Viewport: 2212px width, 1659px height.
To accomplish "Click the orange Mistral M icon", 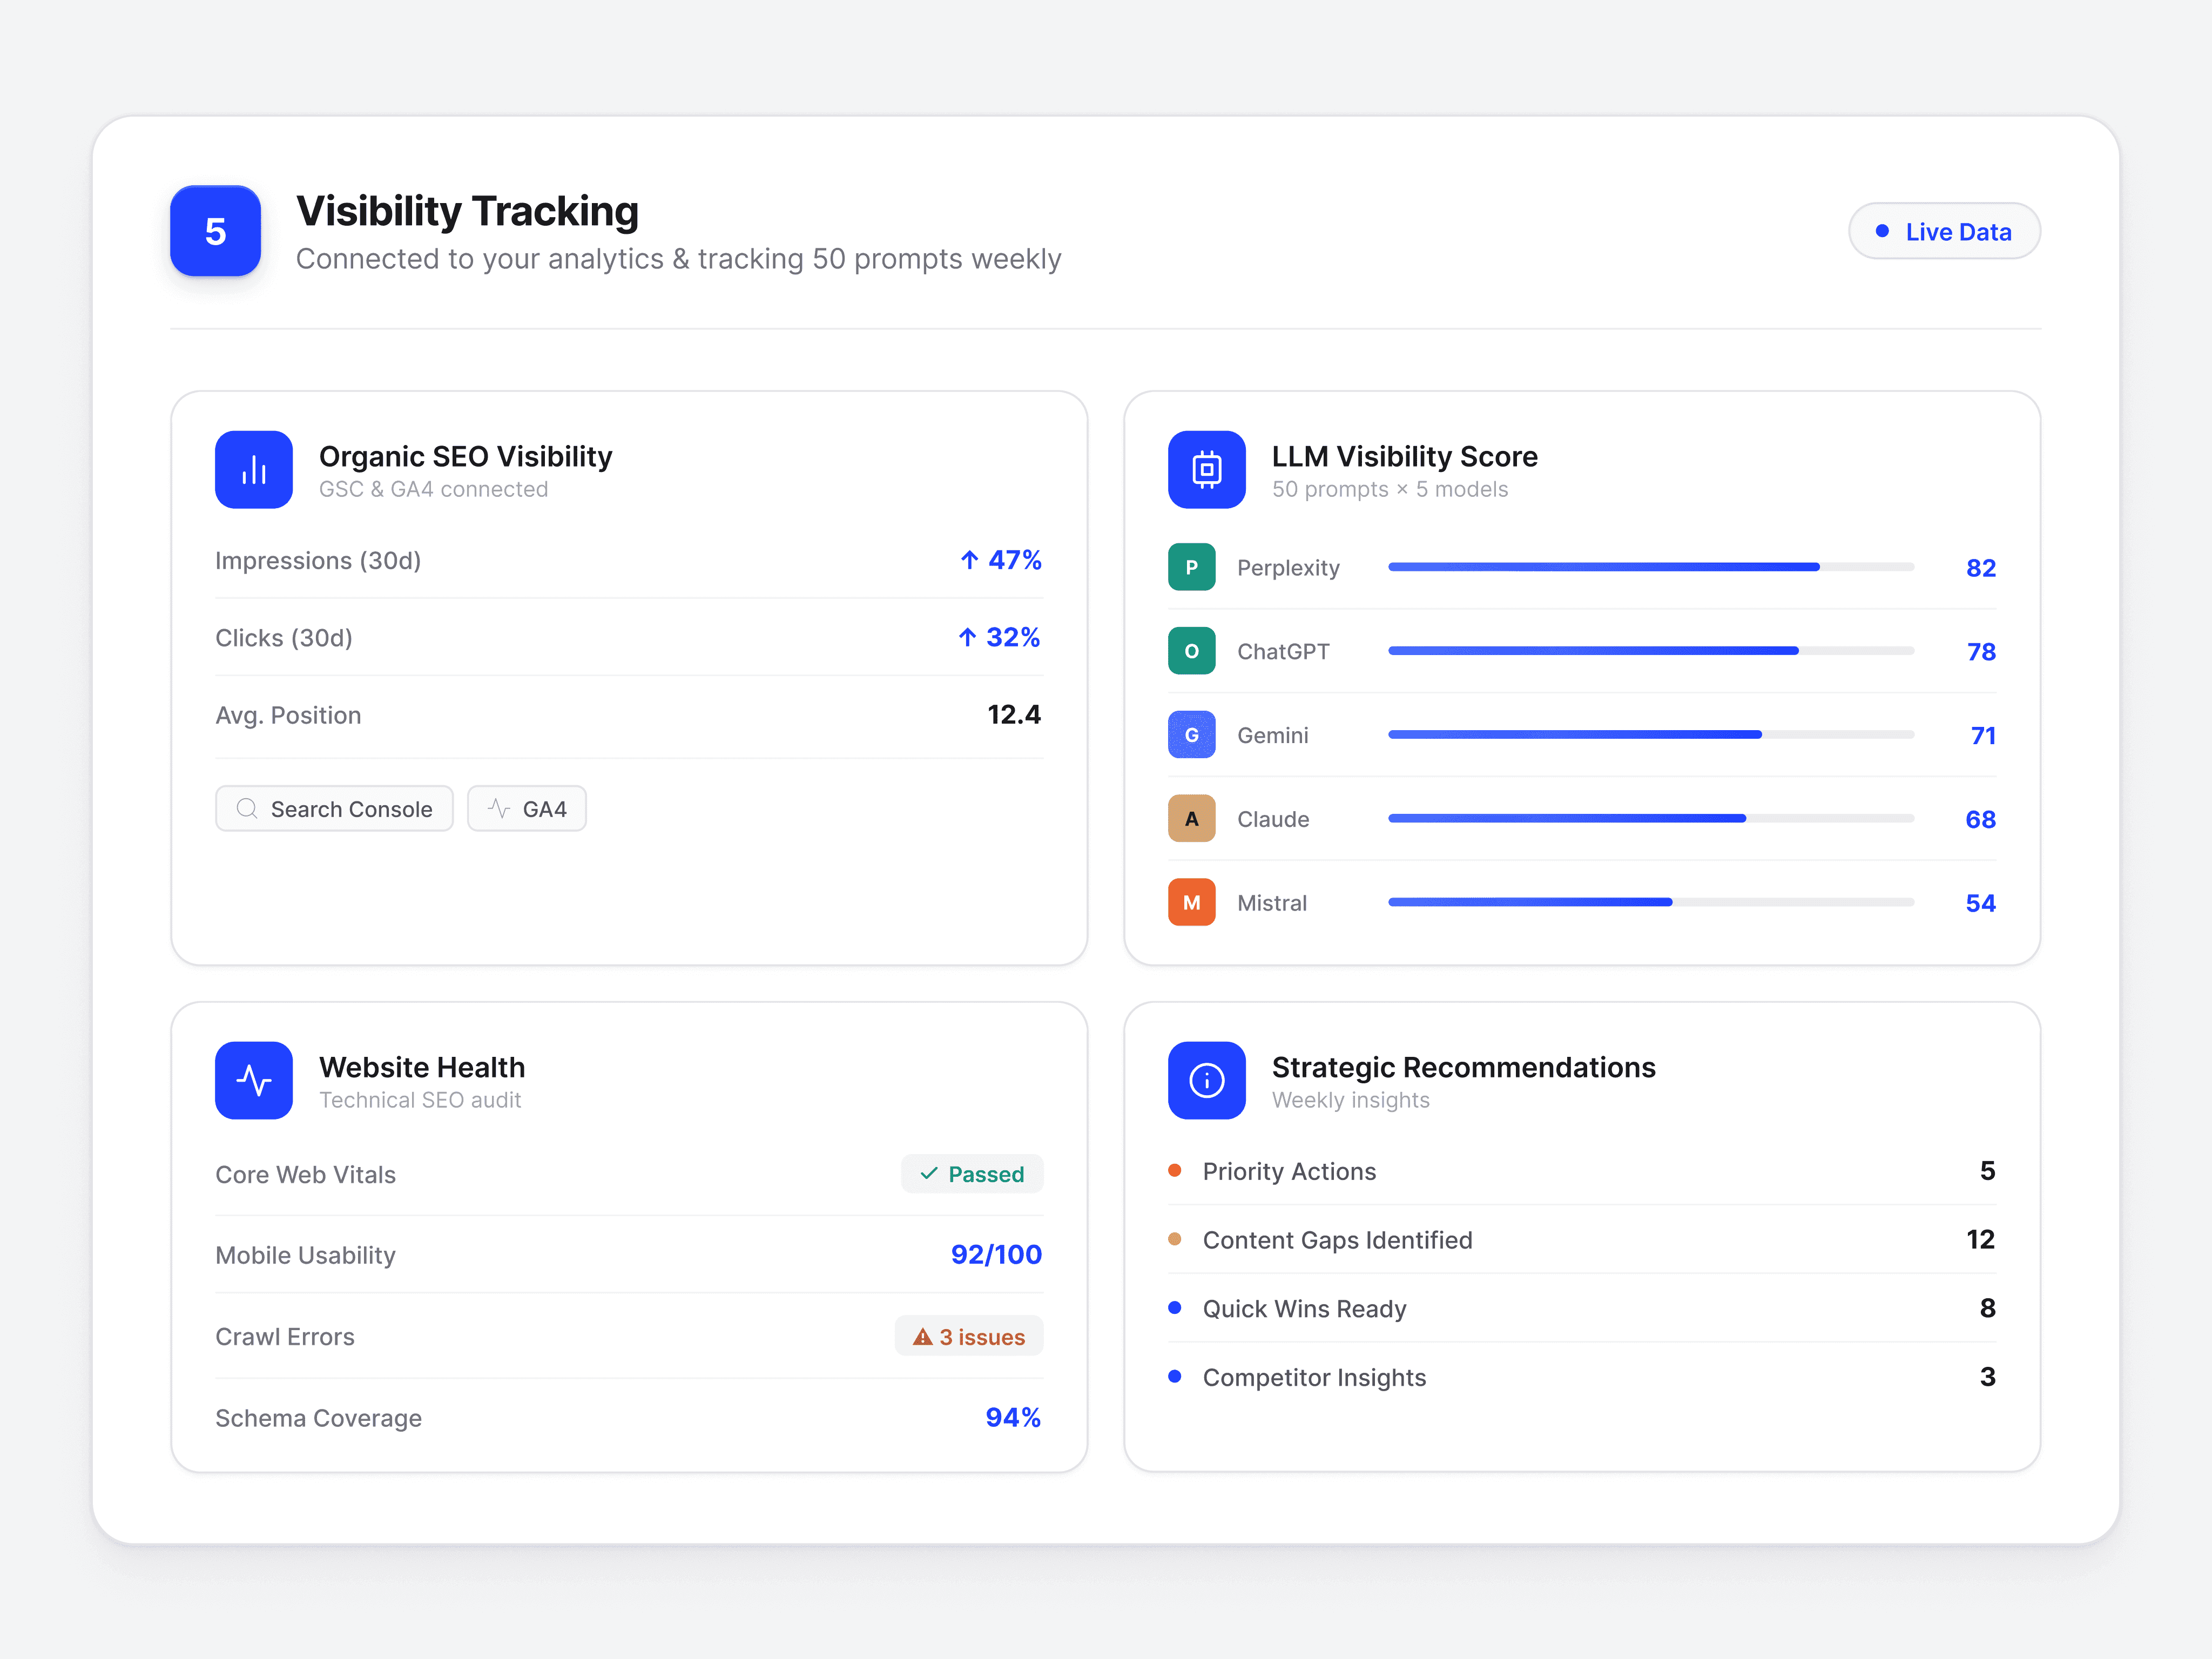I will point(1191,902).
